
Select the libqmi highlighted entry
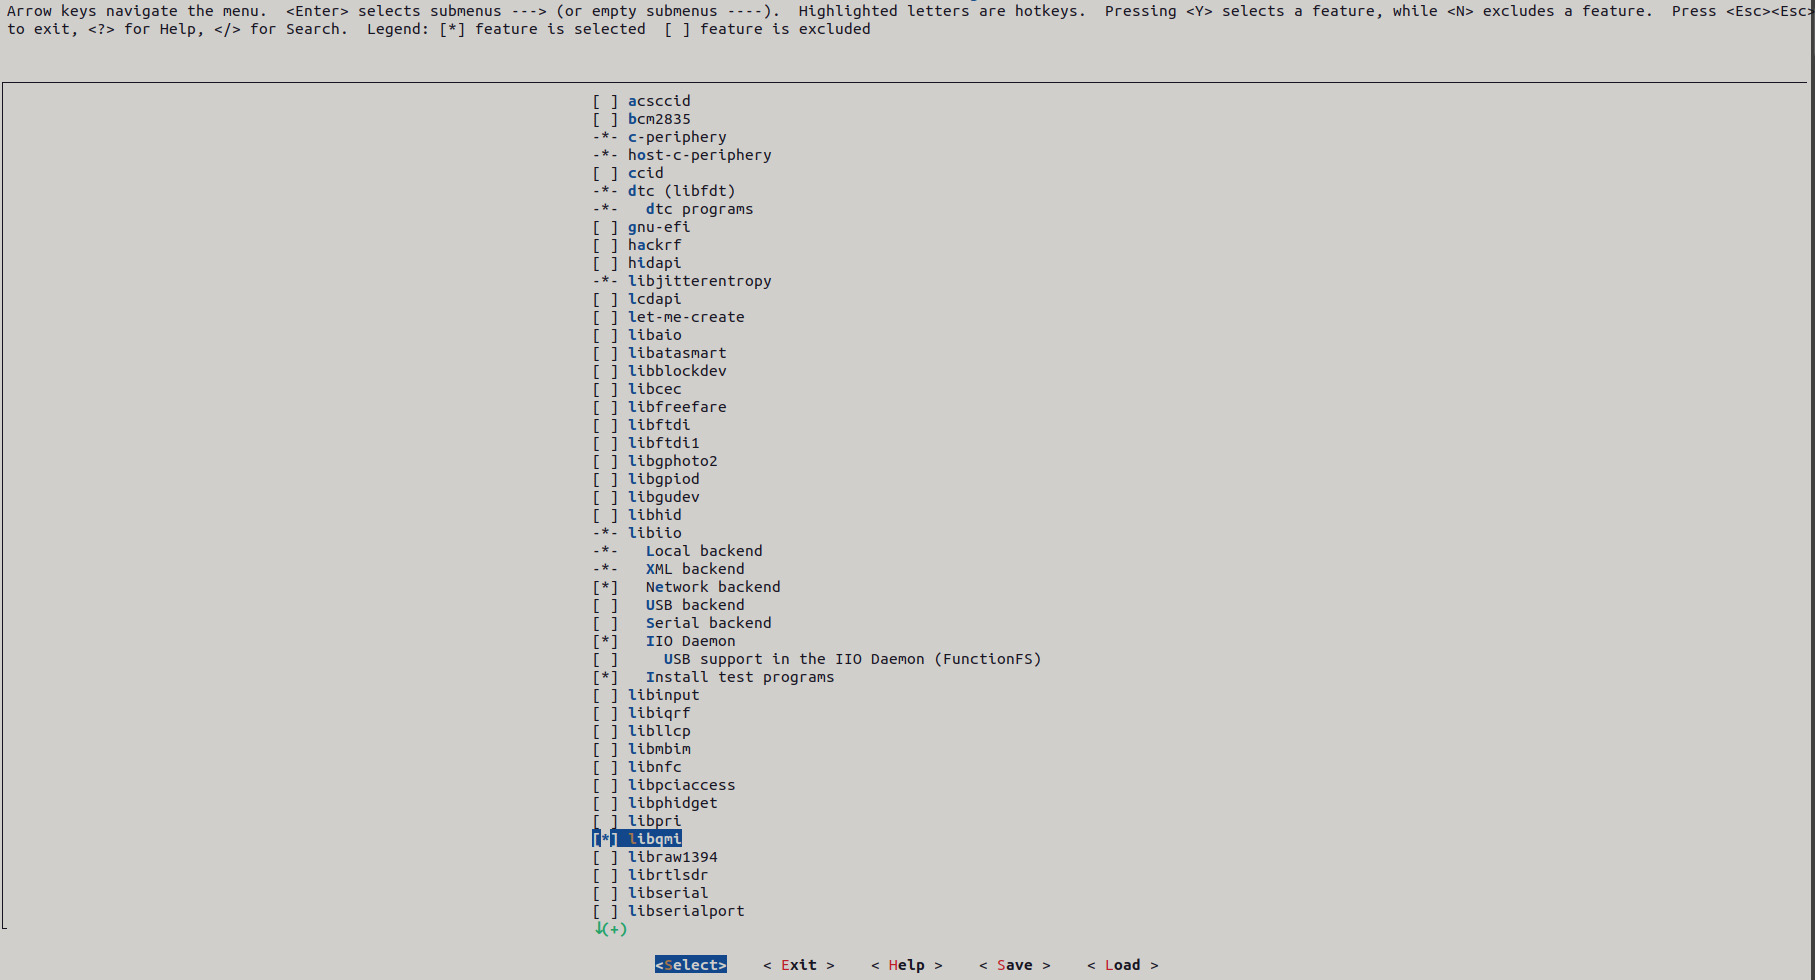pos(654,839)
